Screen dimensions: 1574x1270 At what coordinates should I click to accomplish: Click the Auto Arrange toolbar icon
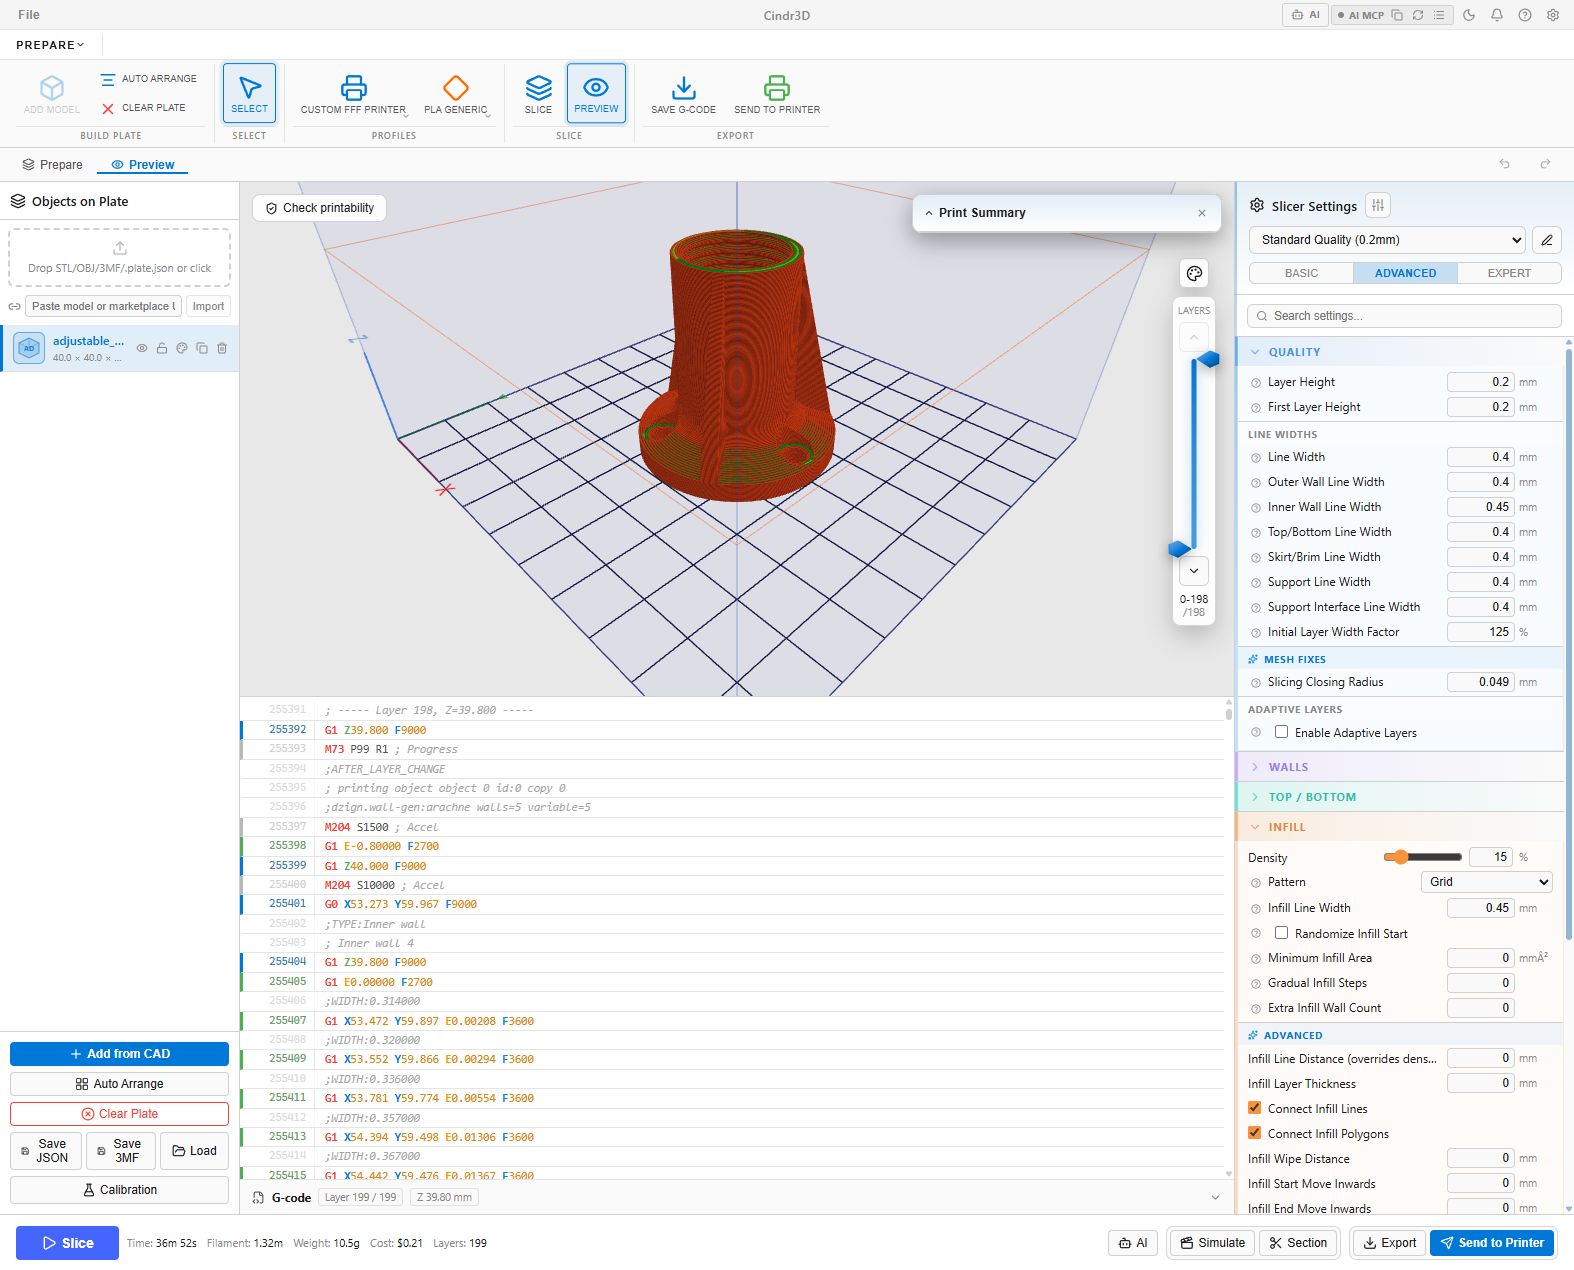click(108, 79)
